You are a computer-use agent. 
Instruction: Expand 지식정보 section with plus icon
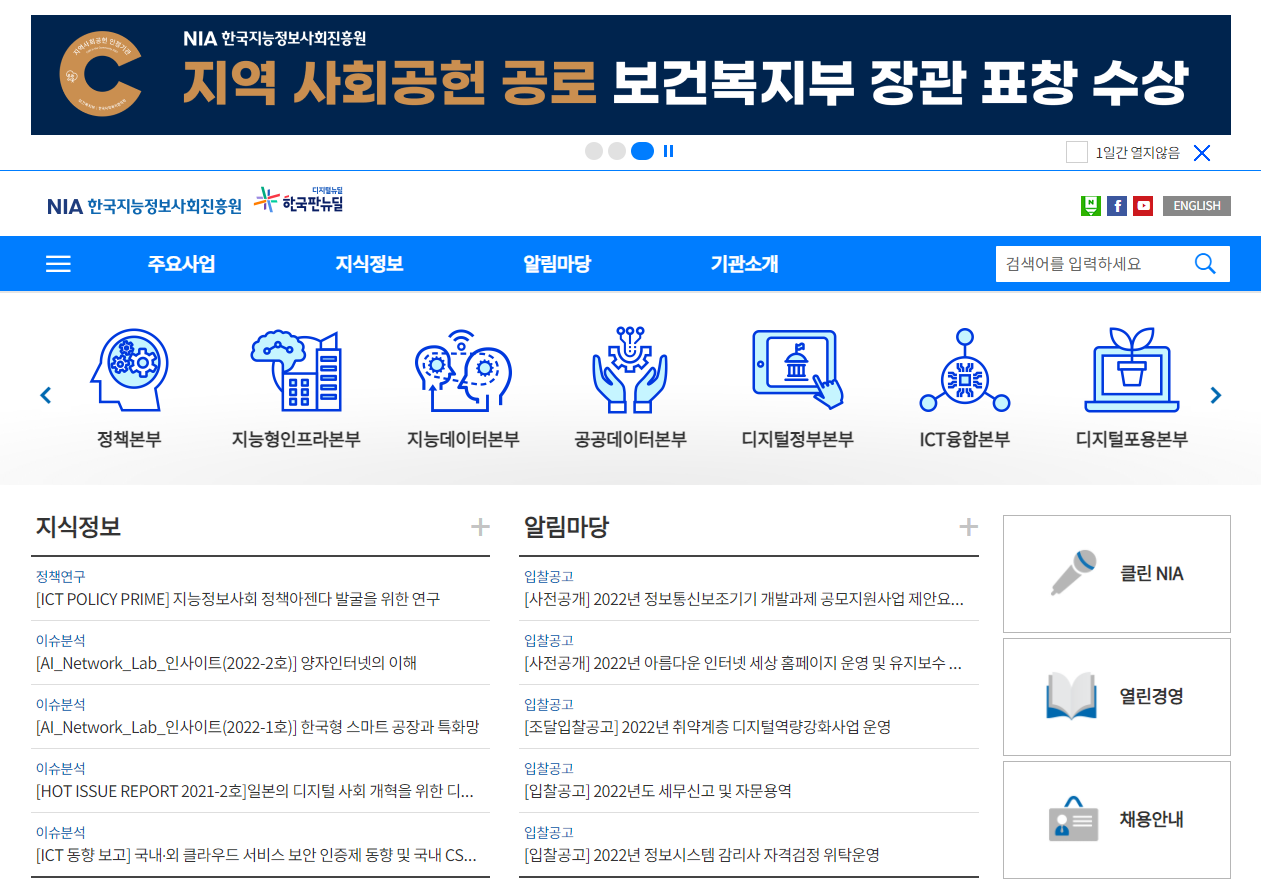(480, 527)
